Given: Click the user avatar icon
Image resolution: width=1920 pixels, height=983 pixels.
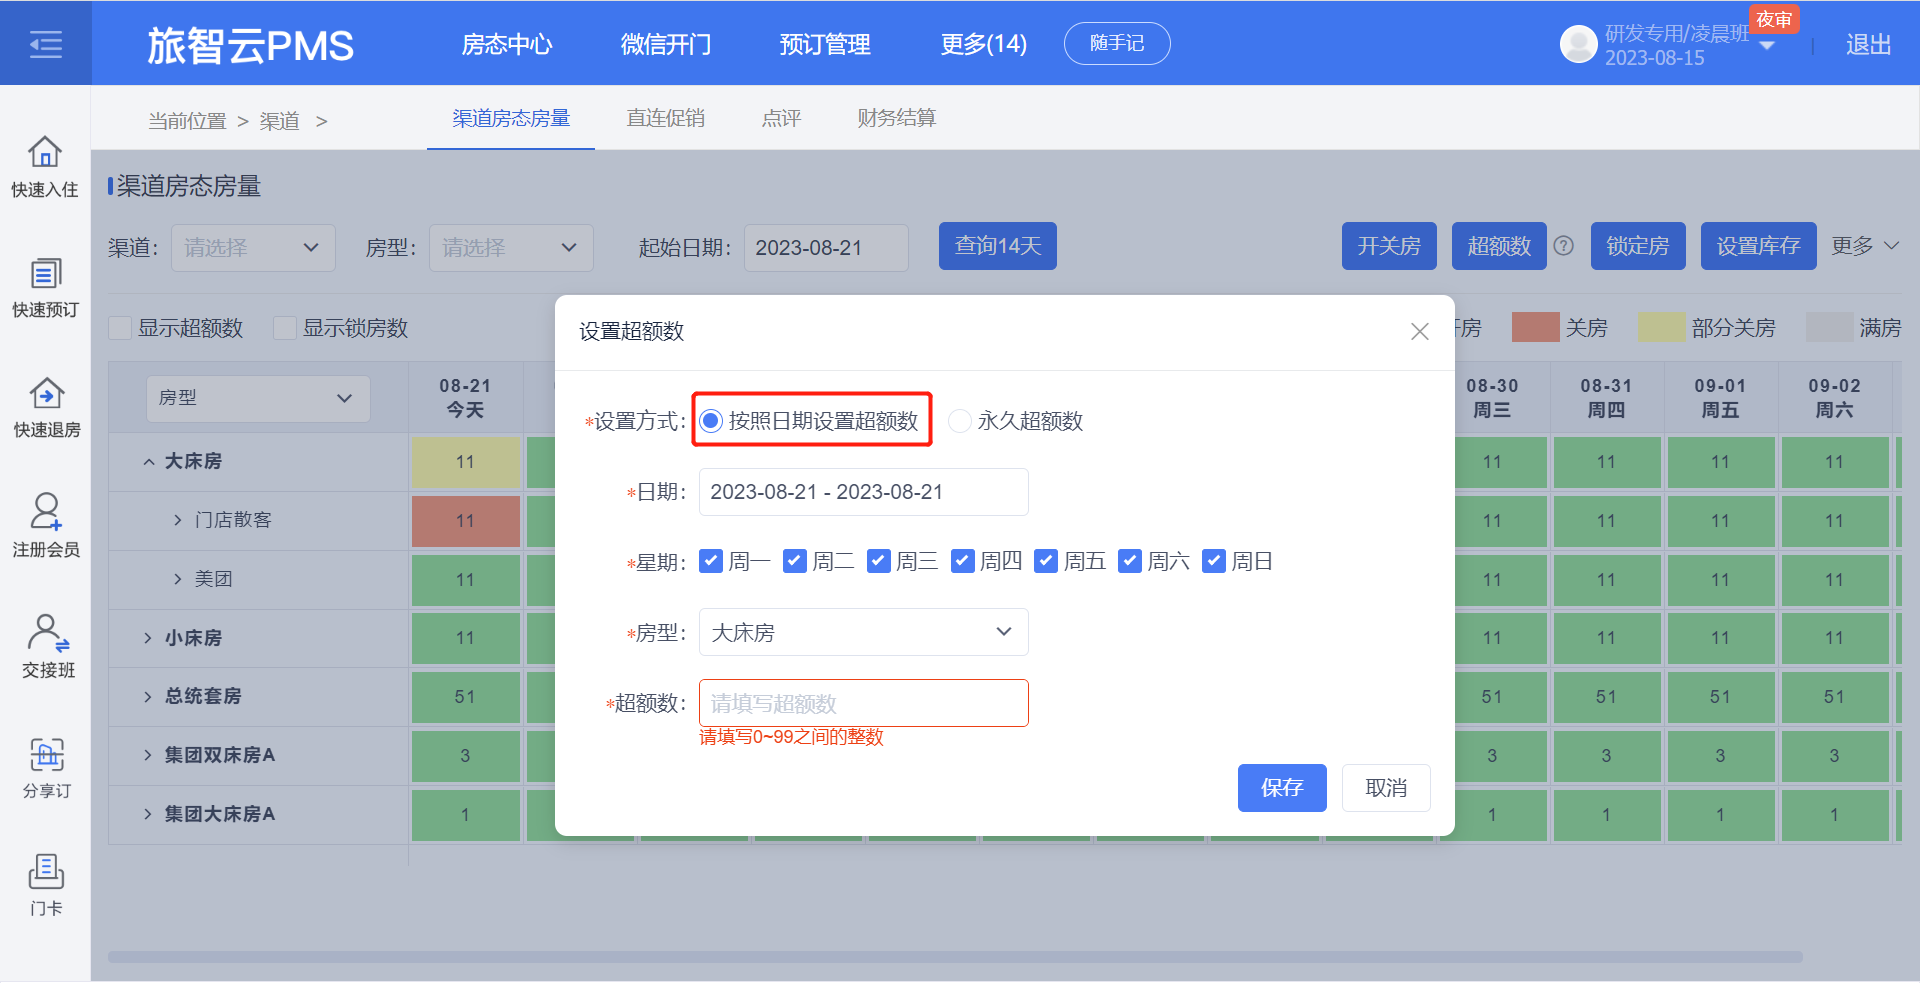Looking at the screenshot, I should [x=1578, y=44].
